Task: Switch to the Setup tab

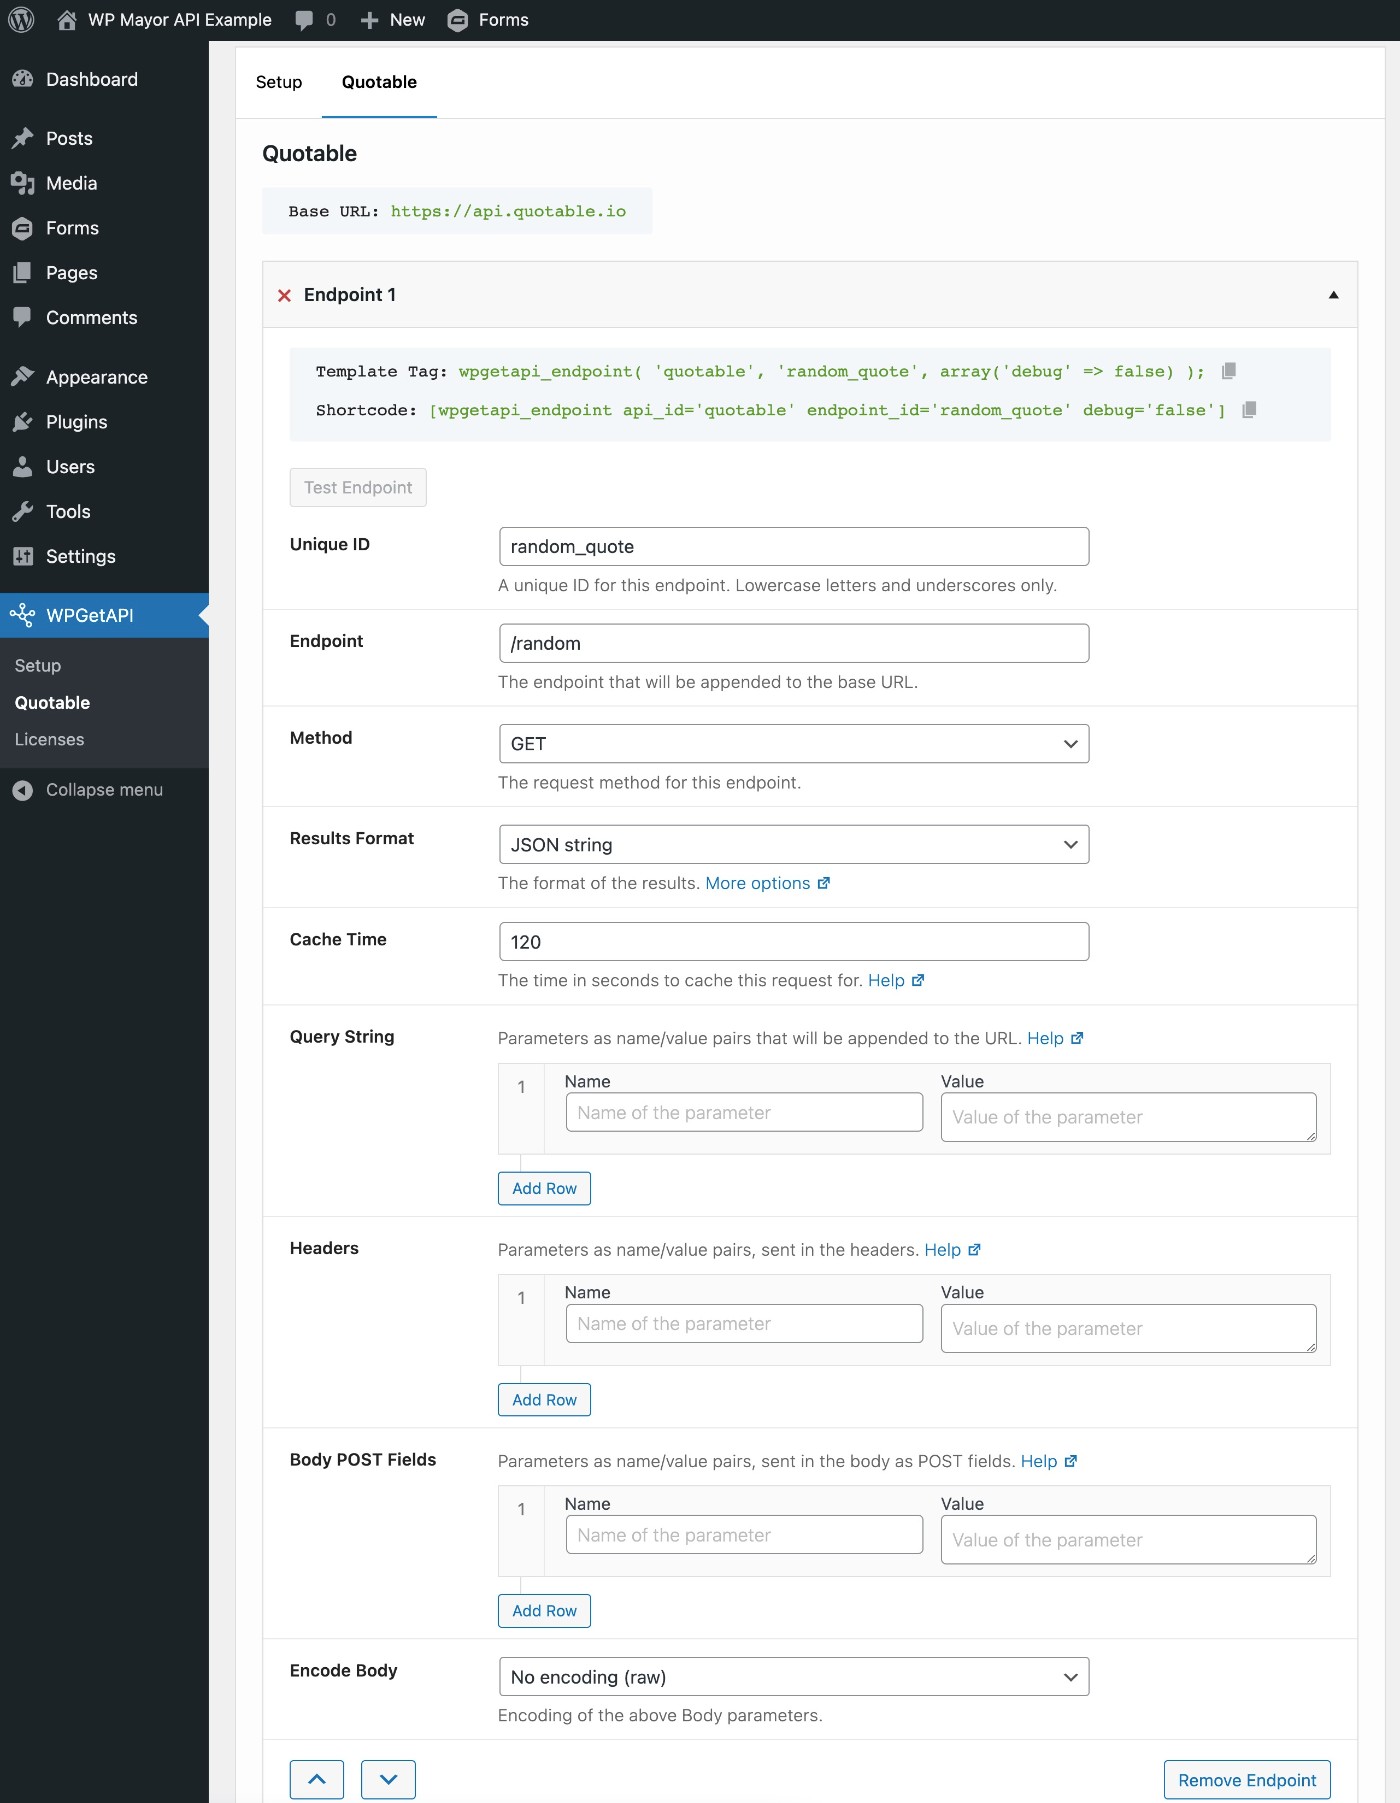Action: point(279,82)
